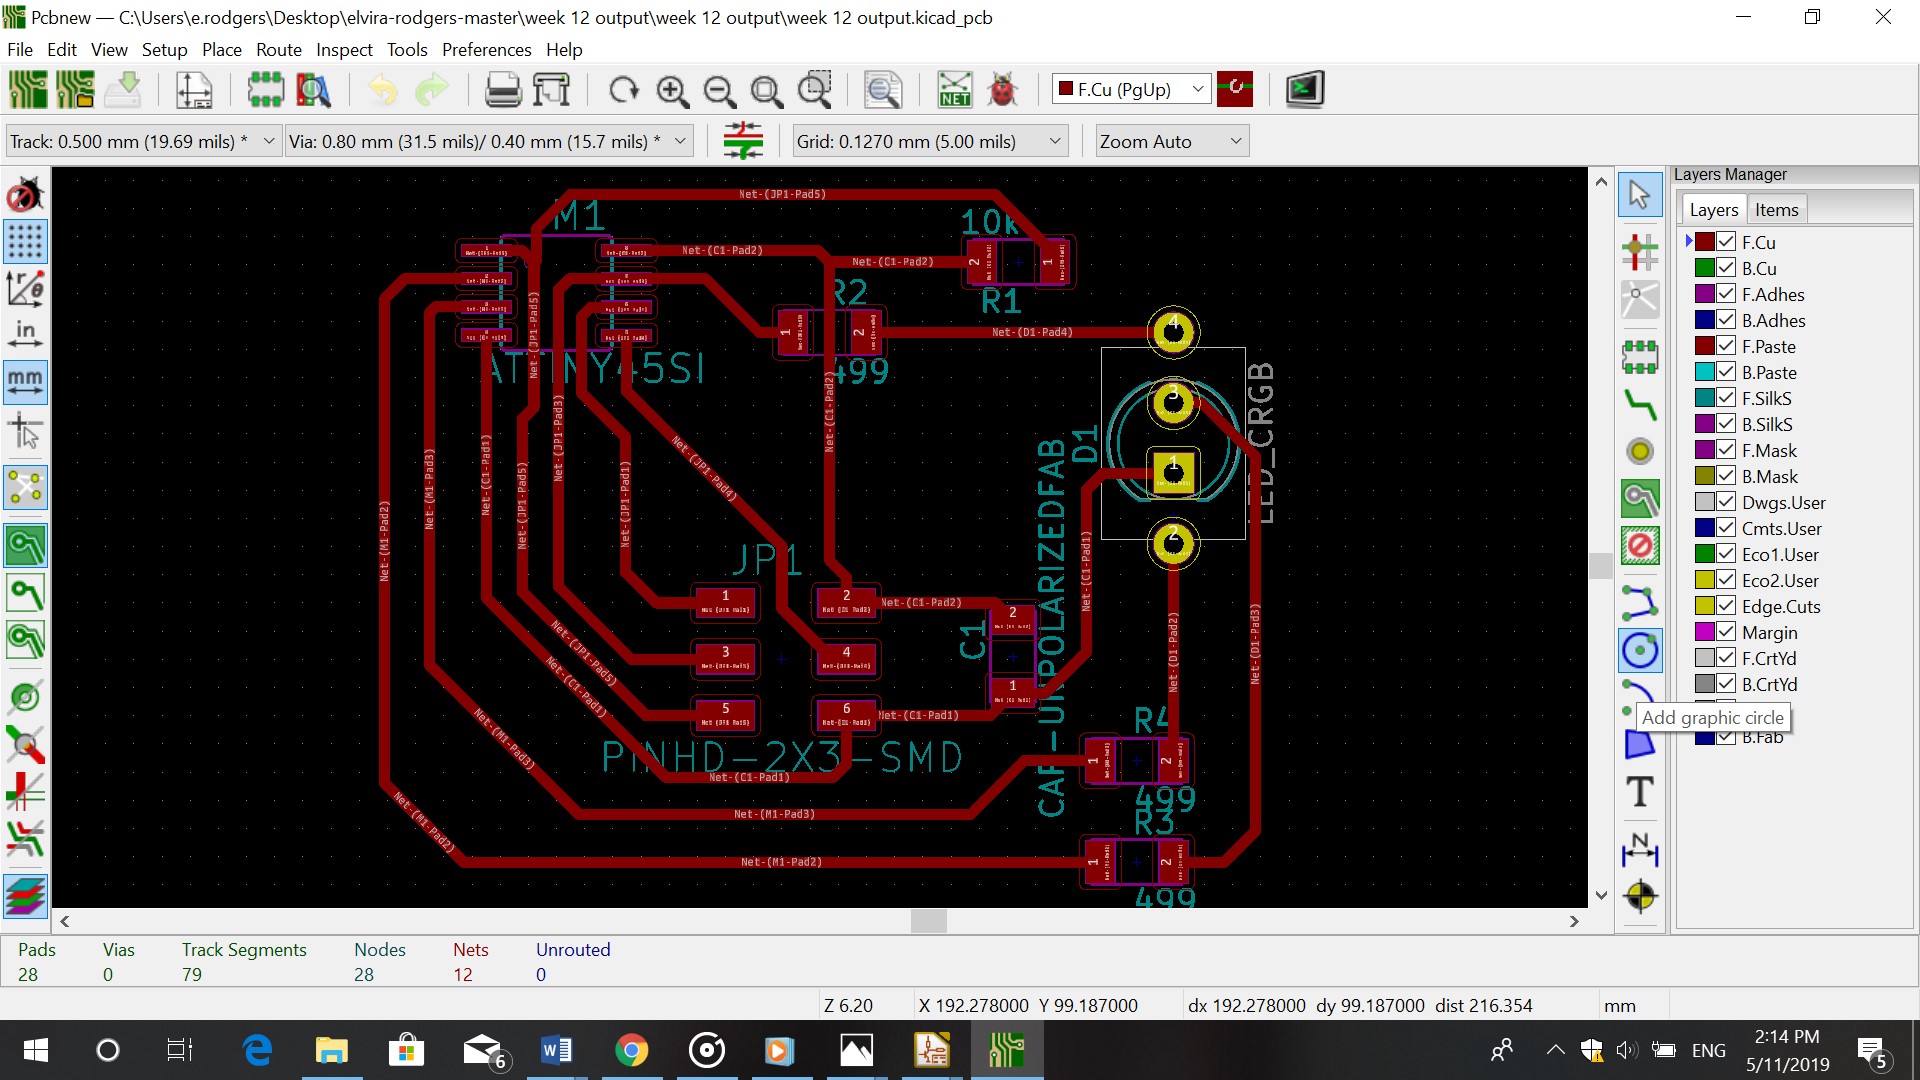
Task: Click the Print board icon
Action: tap(503, 90)
